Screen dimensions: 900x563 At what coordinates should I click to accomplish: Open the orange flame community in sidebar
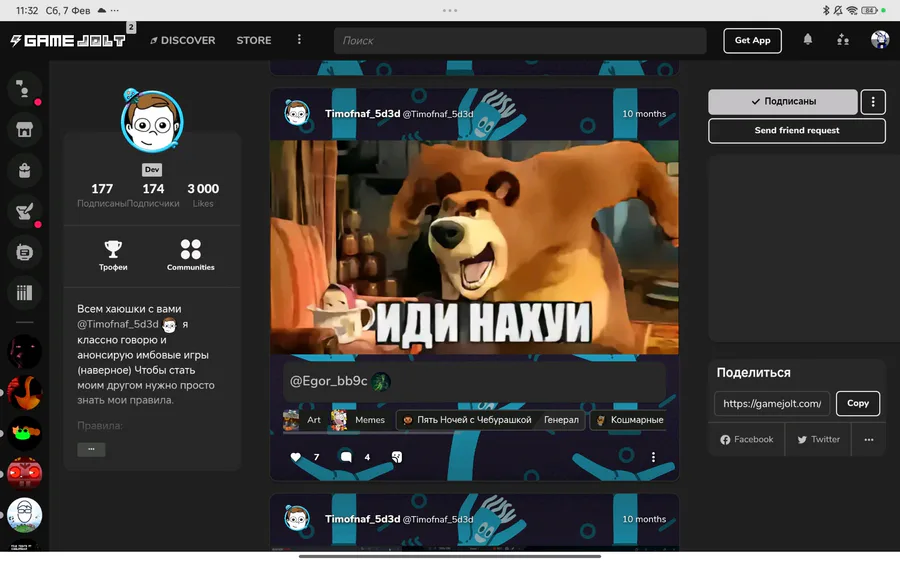click(x=24, y=393)
